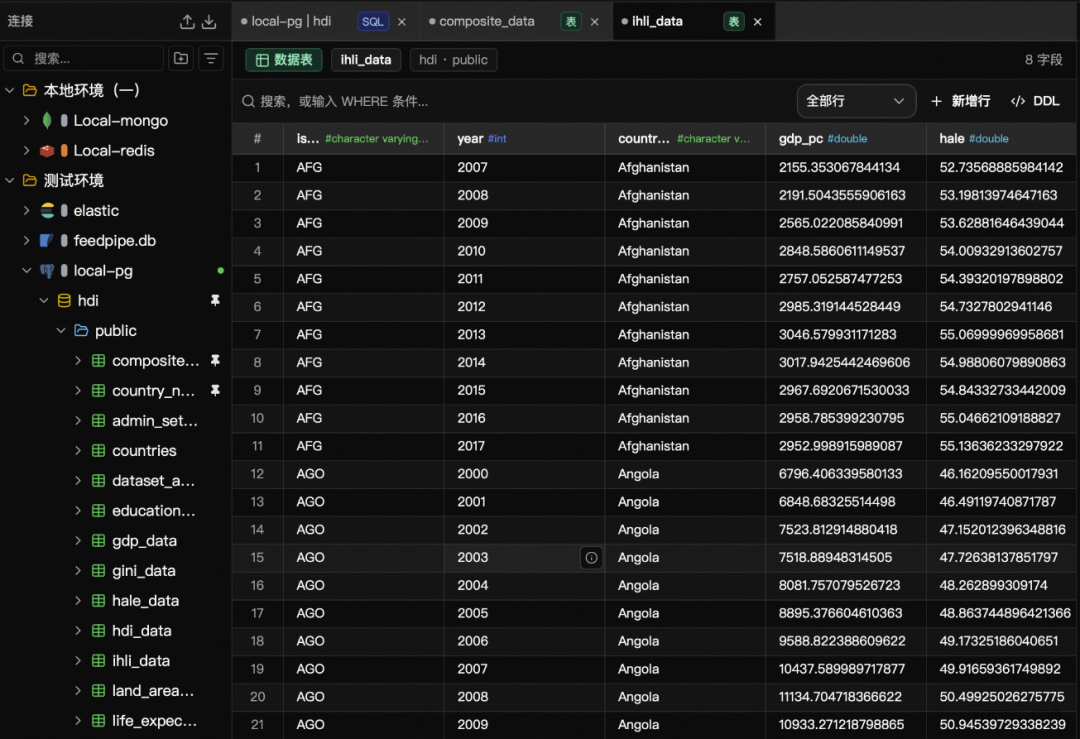Click the upload connections icon

coord(187,21)
